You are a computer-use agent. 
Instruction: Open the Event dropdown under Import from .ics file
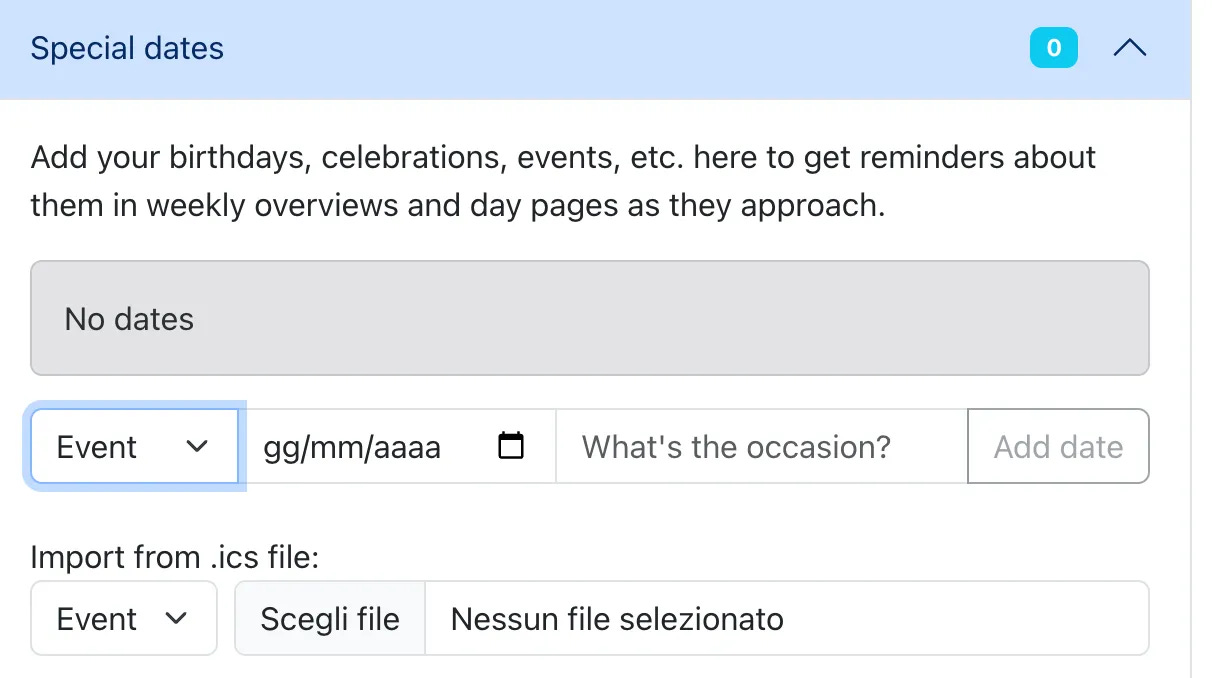click(x=124, y=618)
